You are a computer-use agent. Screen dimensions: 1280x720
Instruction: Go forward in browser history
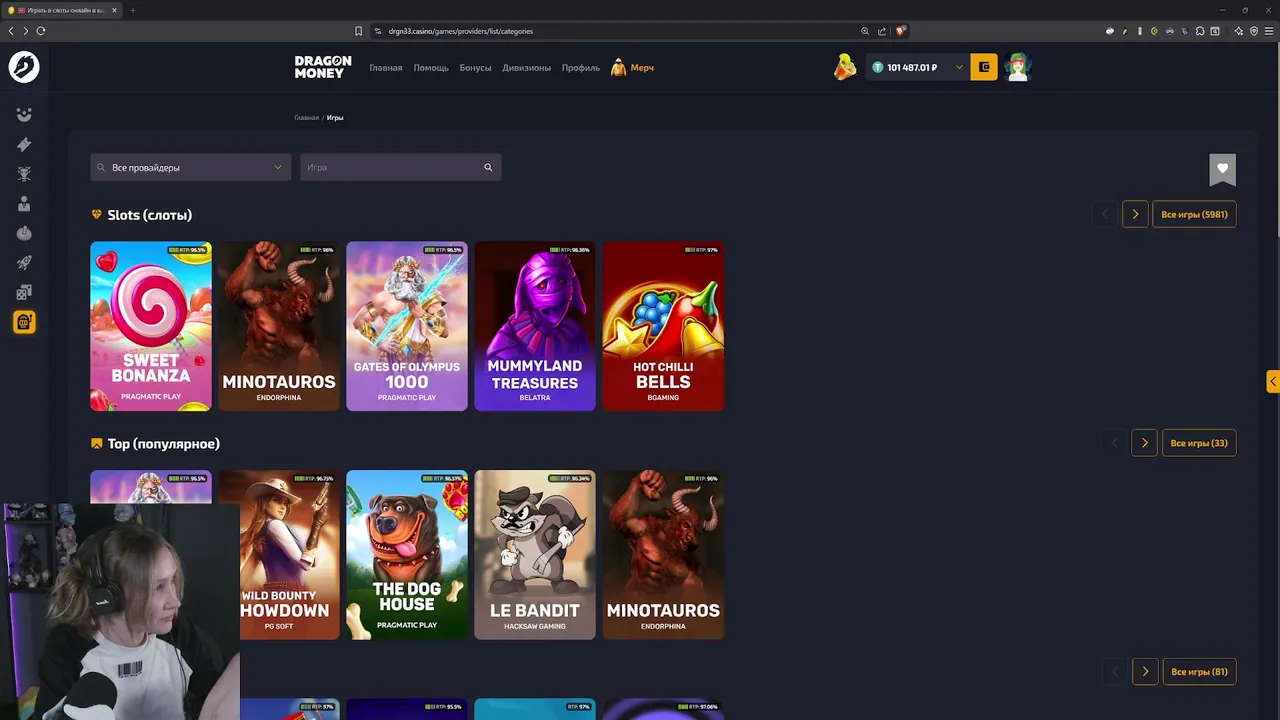25,31
